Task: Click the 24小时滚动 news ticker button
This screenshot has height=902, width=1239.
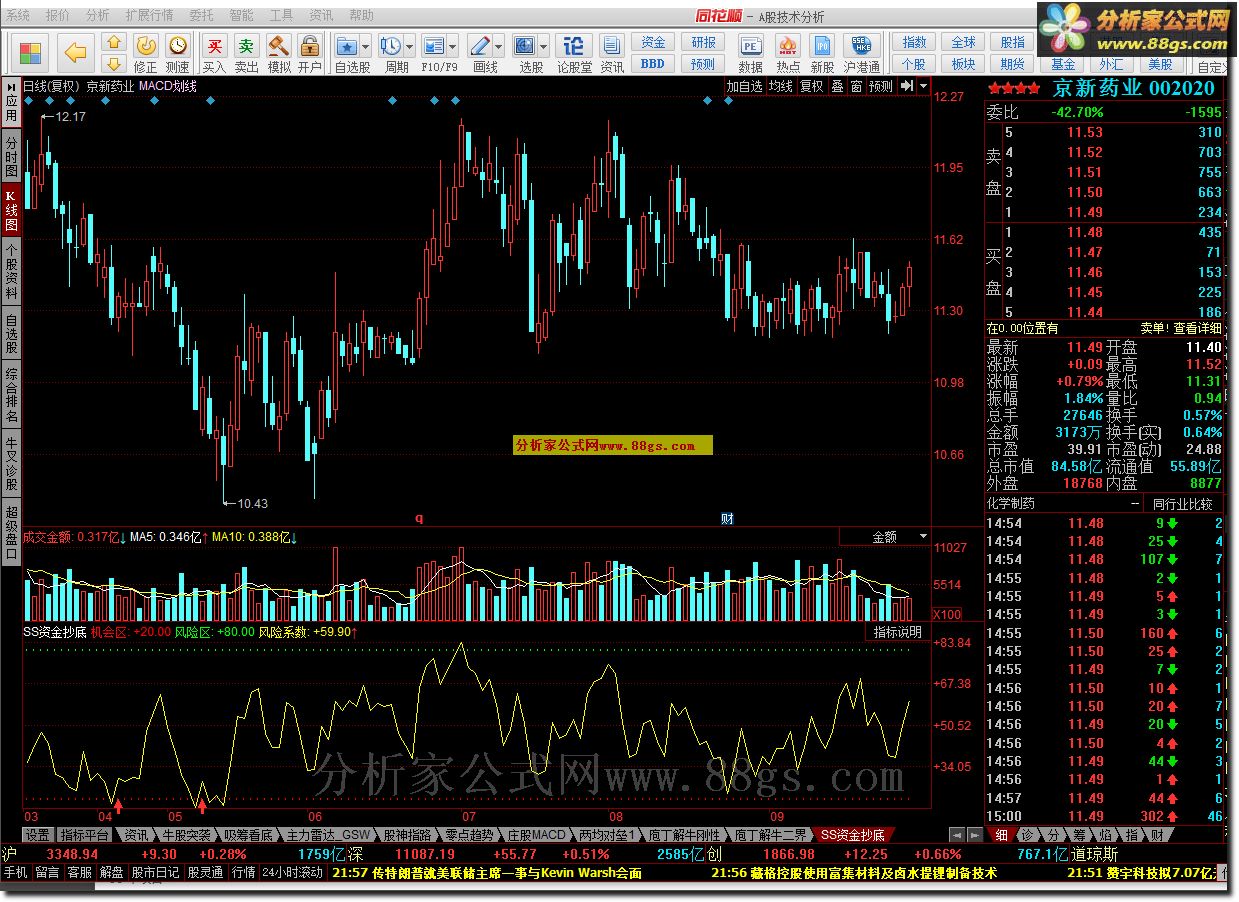Action: (292, 872)
